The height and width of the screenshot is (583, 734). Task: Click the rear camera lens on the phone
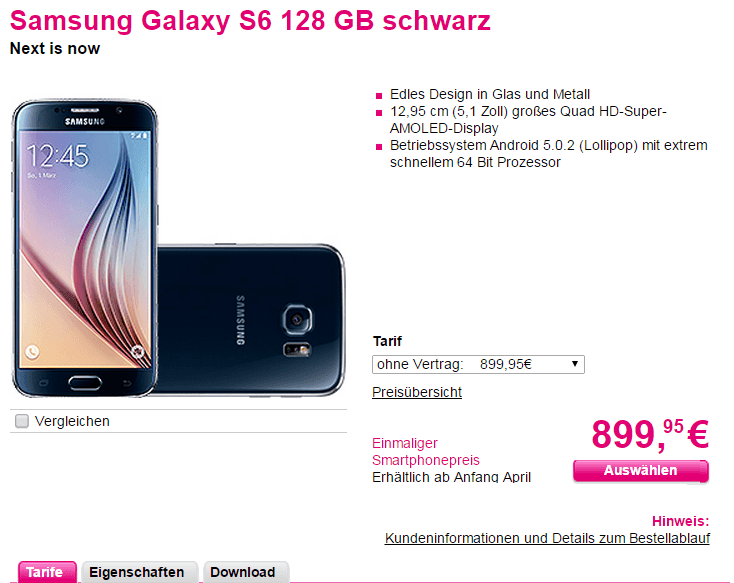point(297,320)
